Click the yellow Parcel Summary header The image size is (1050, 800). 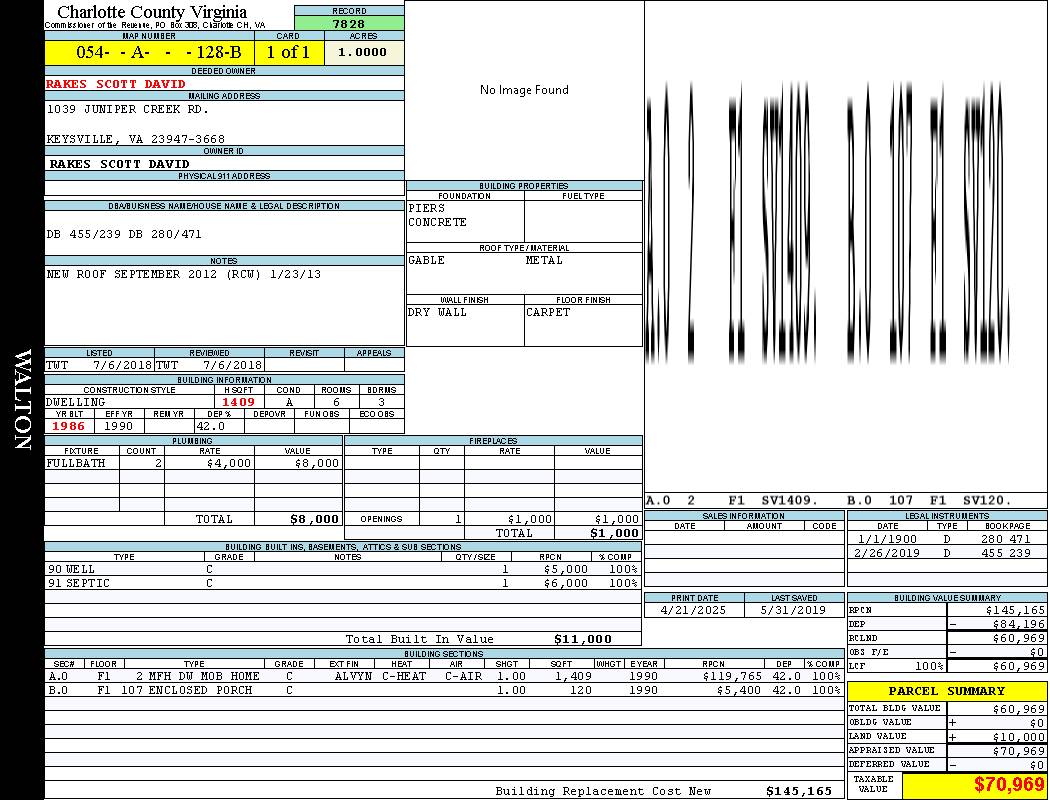(946, 691)
